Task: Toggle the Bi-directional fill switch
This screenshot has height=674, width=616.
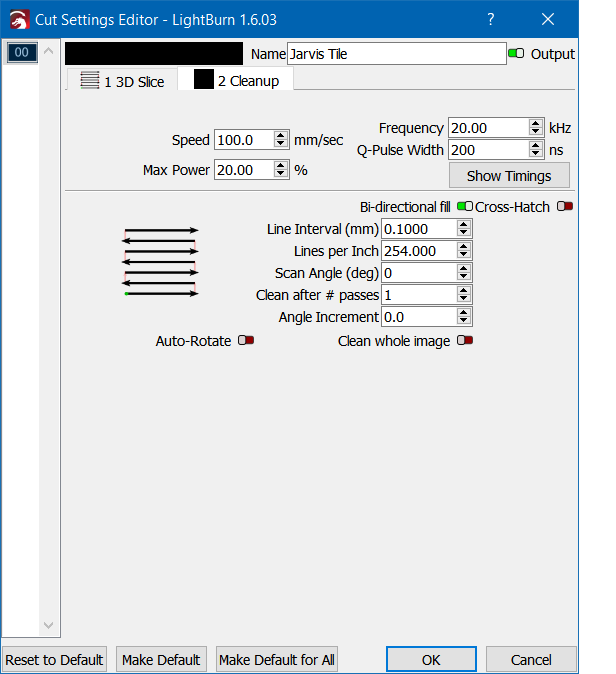Action: pos(465,206)
